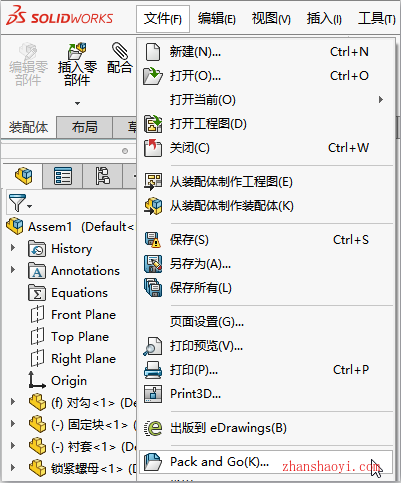Select Front Plane in the feature tree

coord(83,315)
